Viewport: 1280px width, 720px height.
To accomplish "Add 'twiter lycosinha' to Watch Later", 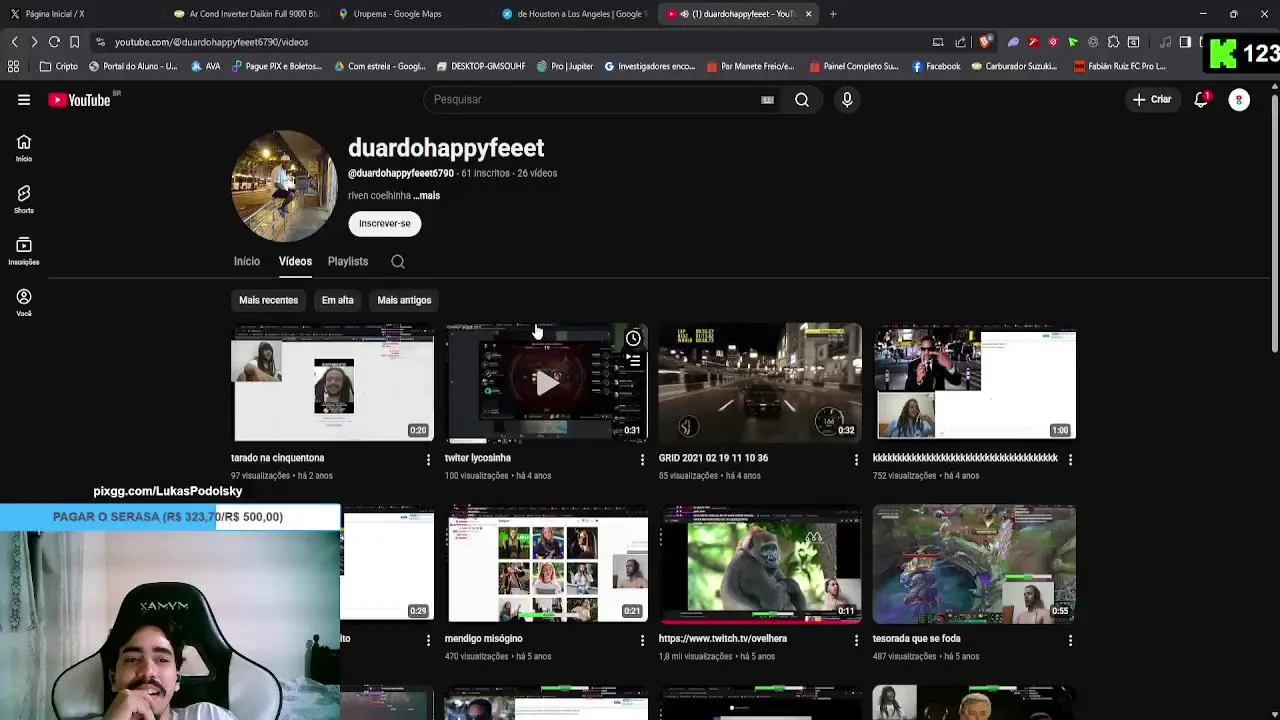I will coord(633,339).
